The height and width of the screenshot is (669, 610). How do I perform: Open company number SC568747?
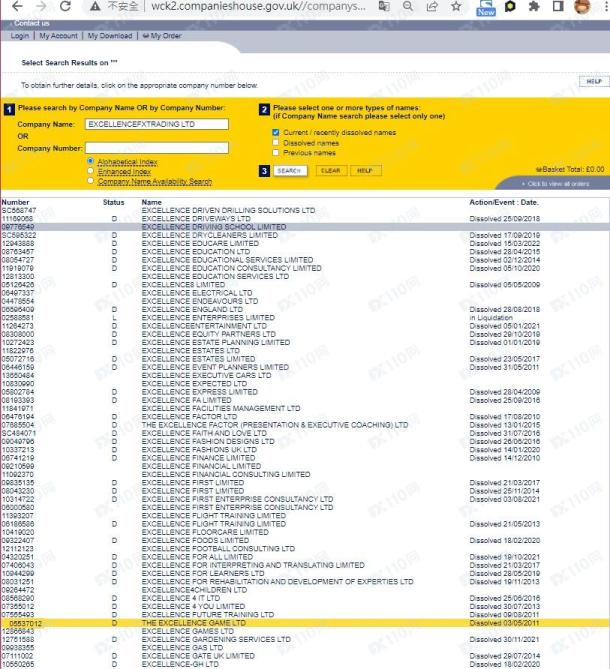click(x=19, y=210)
